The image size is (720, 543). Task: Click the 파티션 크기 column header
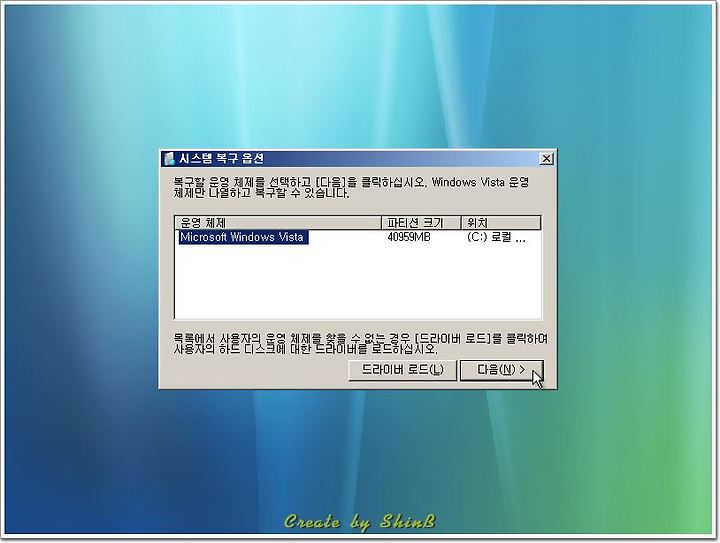421,223
